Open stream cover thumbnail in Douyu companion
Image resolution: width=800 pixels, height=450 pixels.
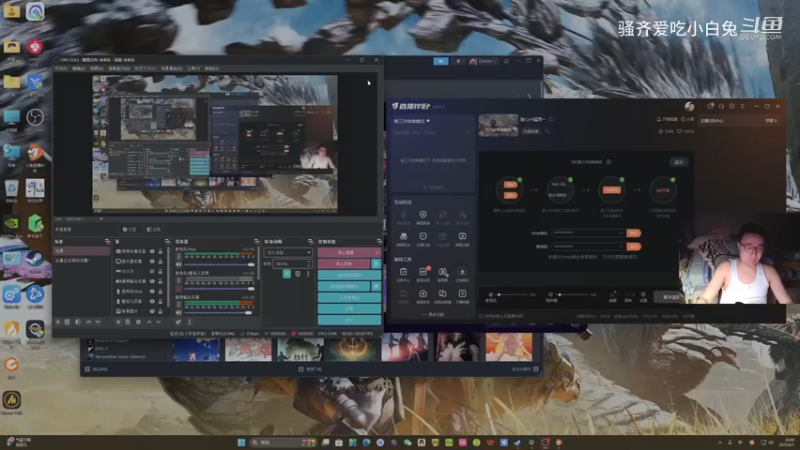pos(498,126)
